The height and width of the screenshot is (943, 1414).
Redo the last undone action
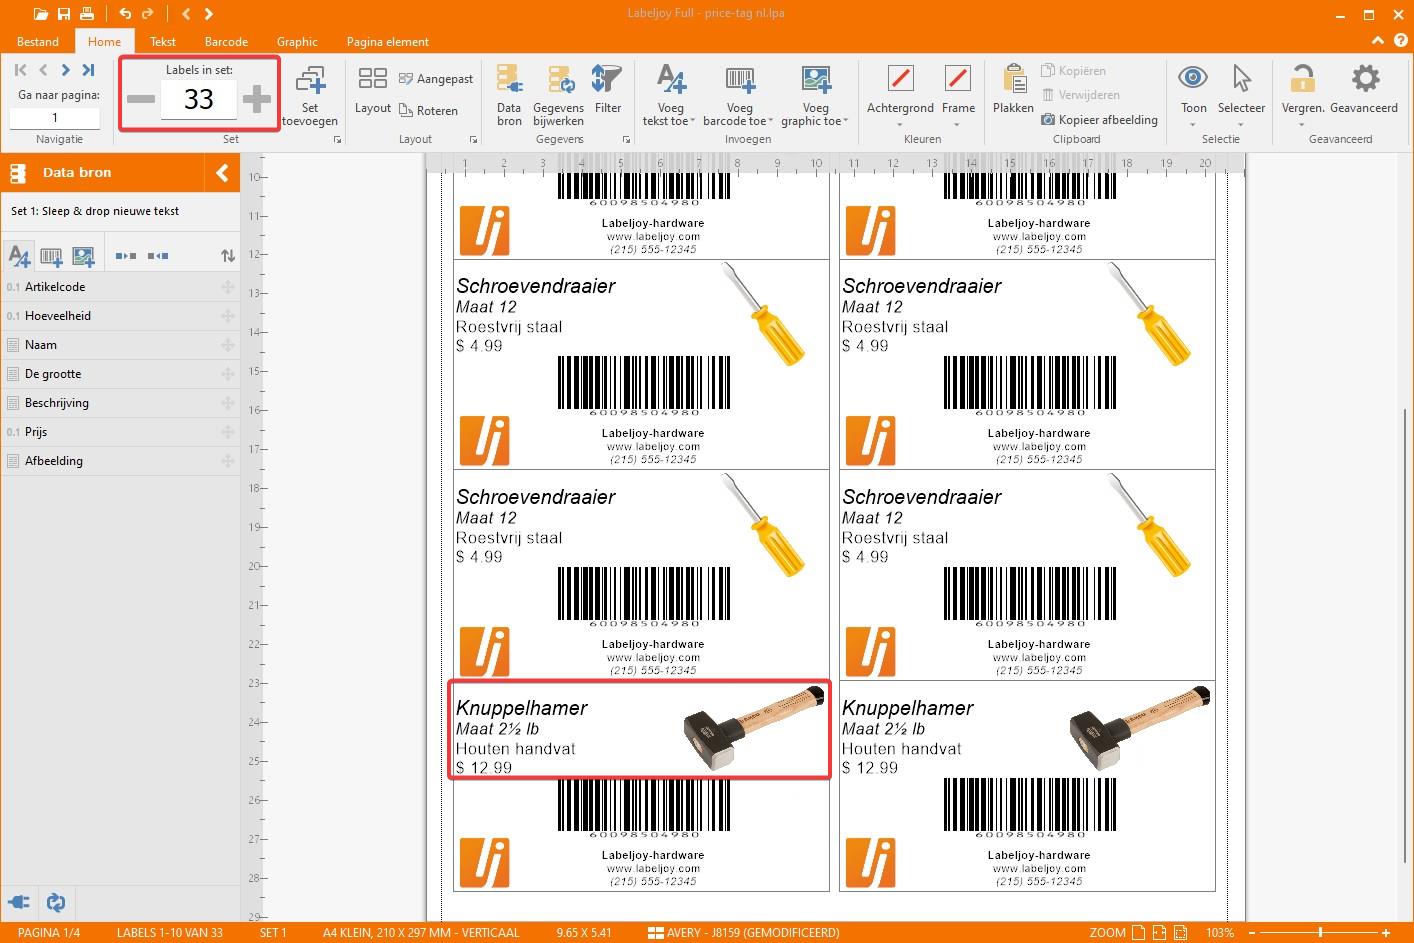[148, 14]
